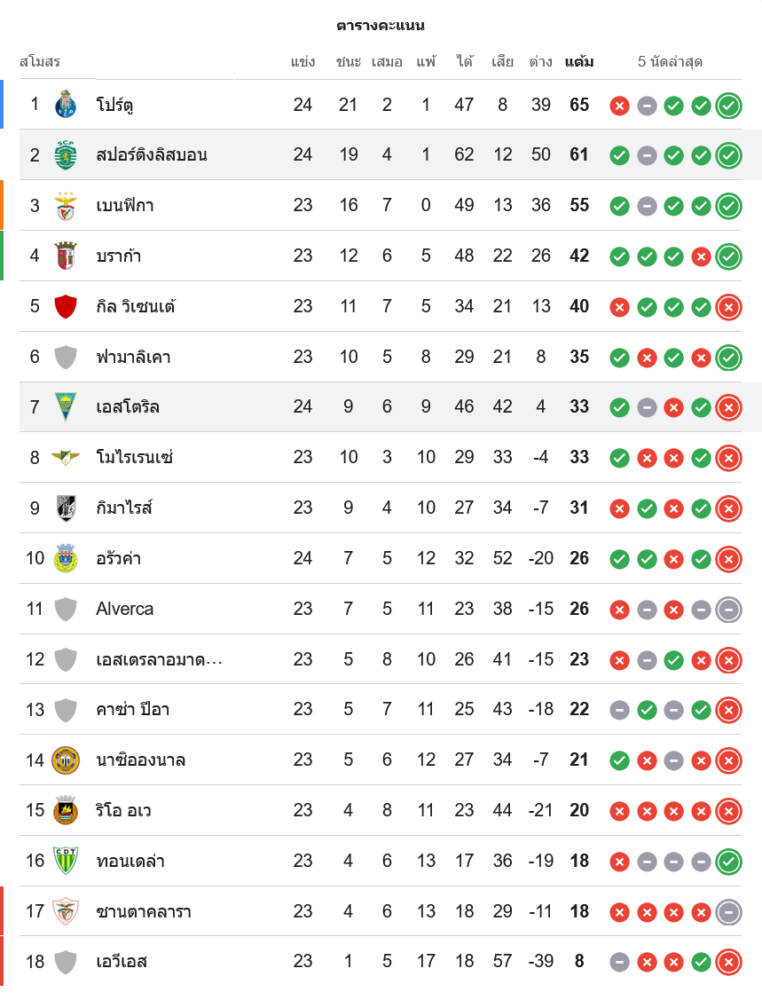762x1000 pixels.
Task: Click the Arouca club crest
Action: click(66, 558)
